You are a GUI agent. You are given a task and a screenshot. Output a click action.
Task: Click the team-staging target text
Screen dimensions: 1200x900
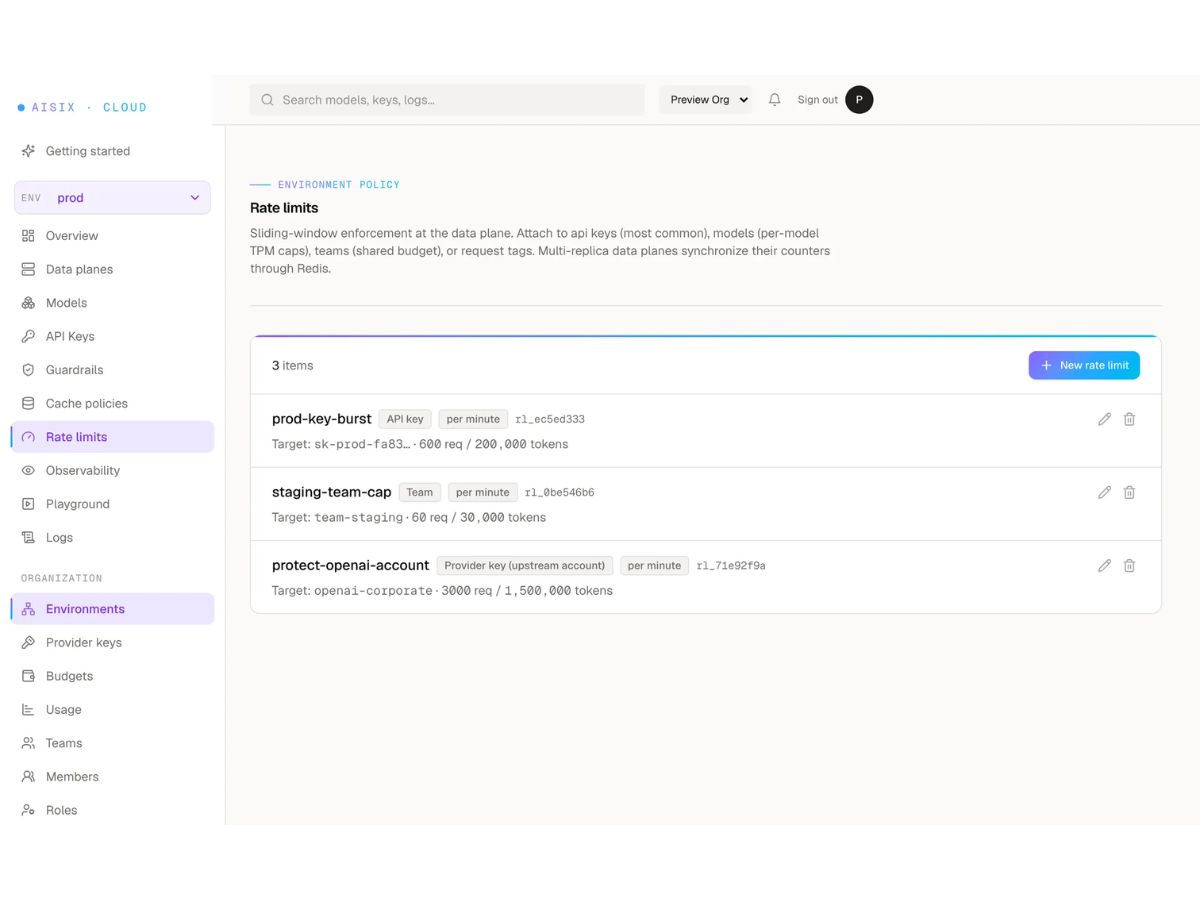358,517
